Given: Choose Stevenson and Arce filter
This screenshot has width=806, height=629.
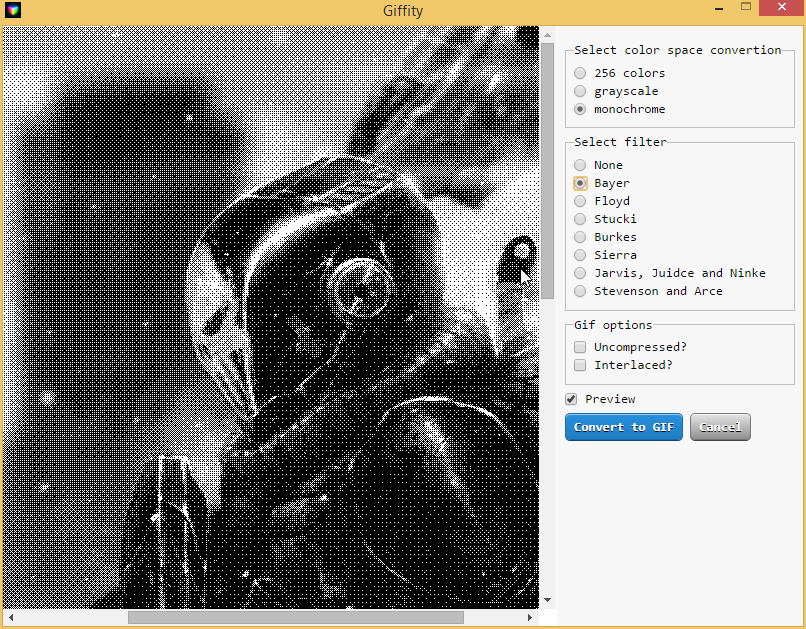Looking at the screenshot, I should point(580,291).
